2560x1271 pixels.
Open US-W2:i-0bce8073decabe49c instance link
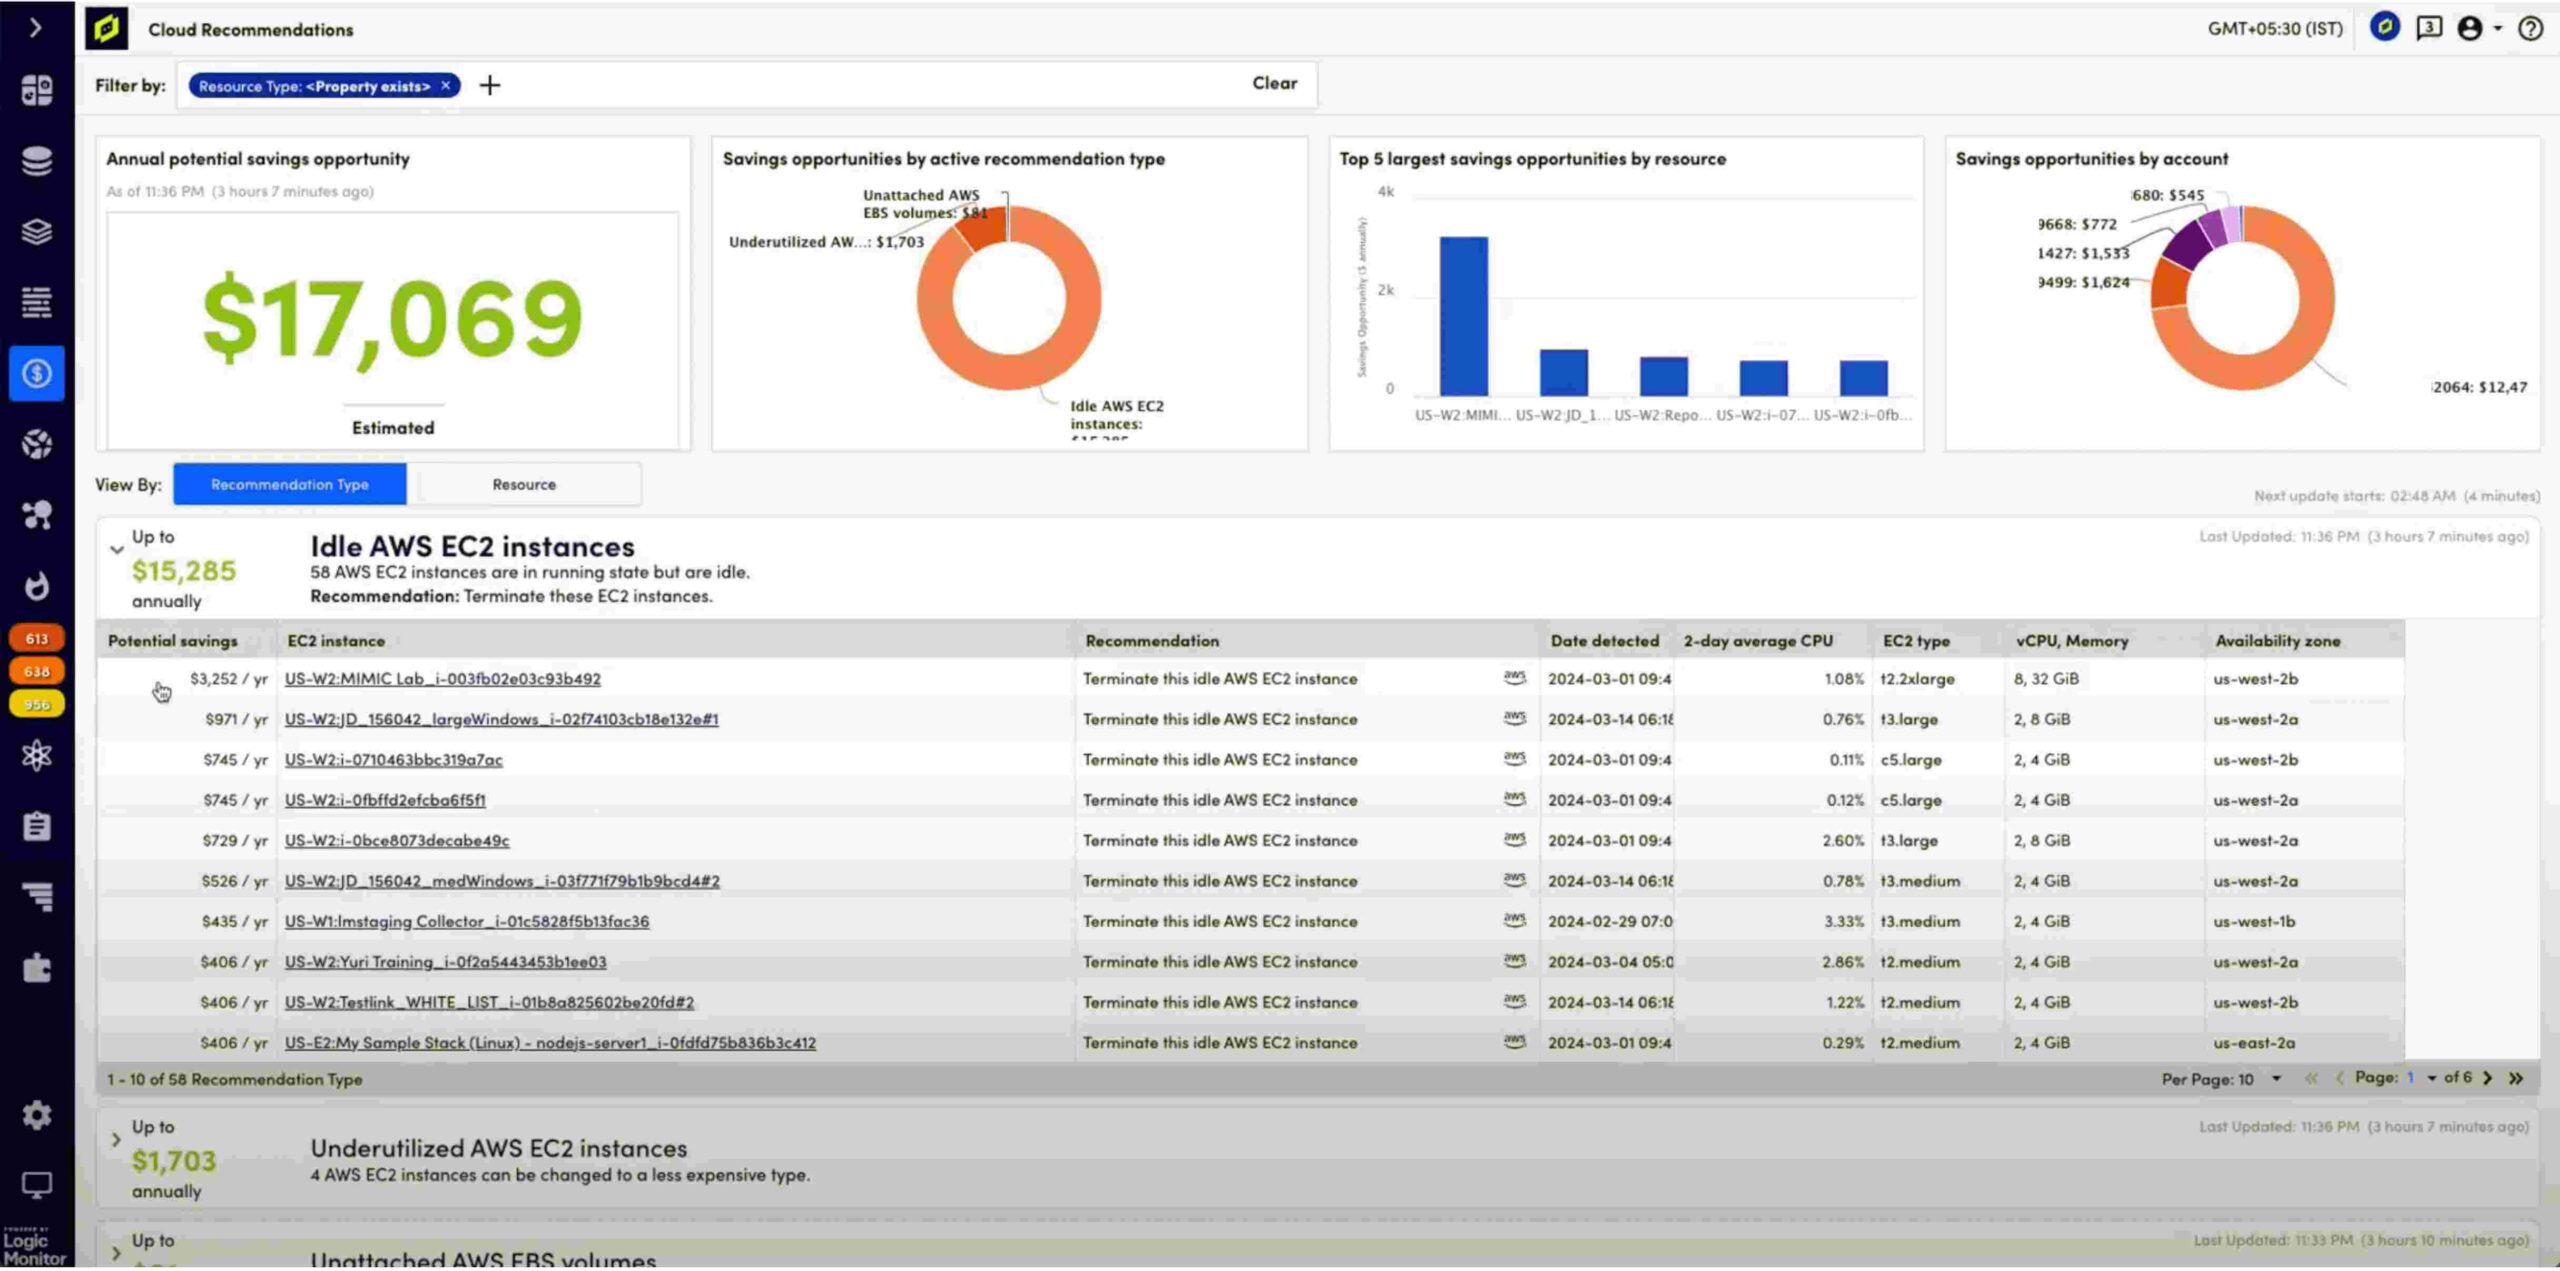pos(397,841)
